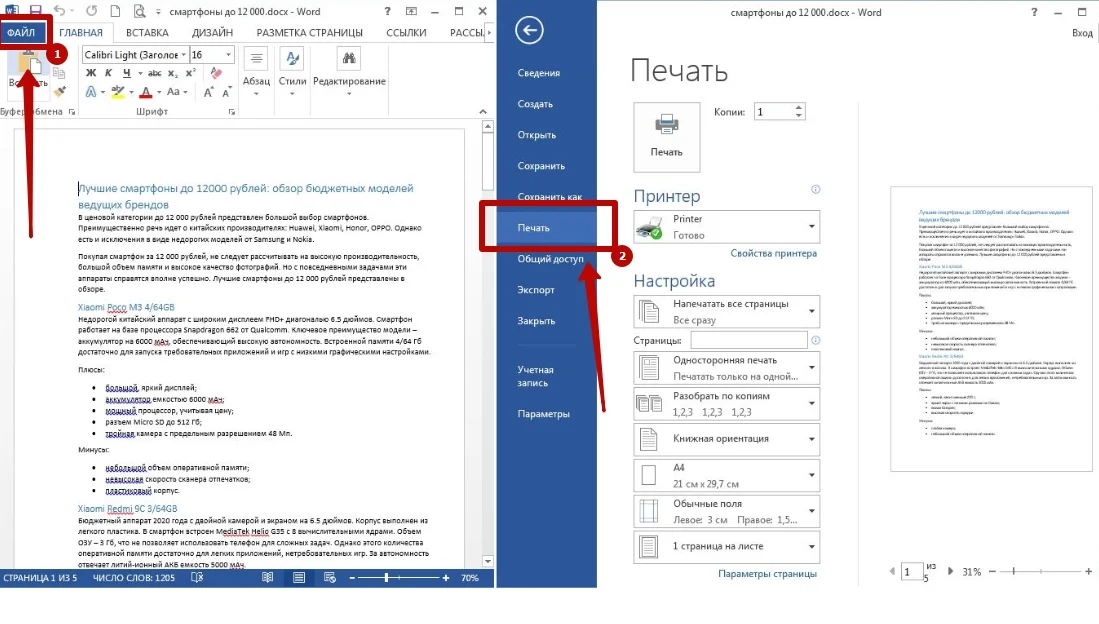Switch to Print Layout view icon
1099x624 pixels.
pos(299,578)
